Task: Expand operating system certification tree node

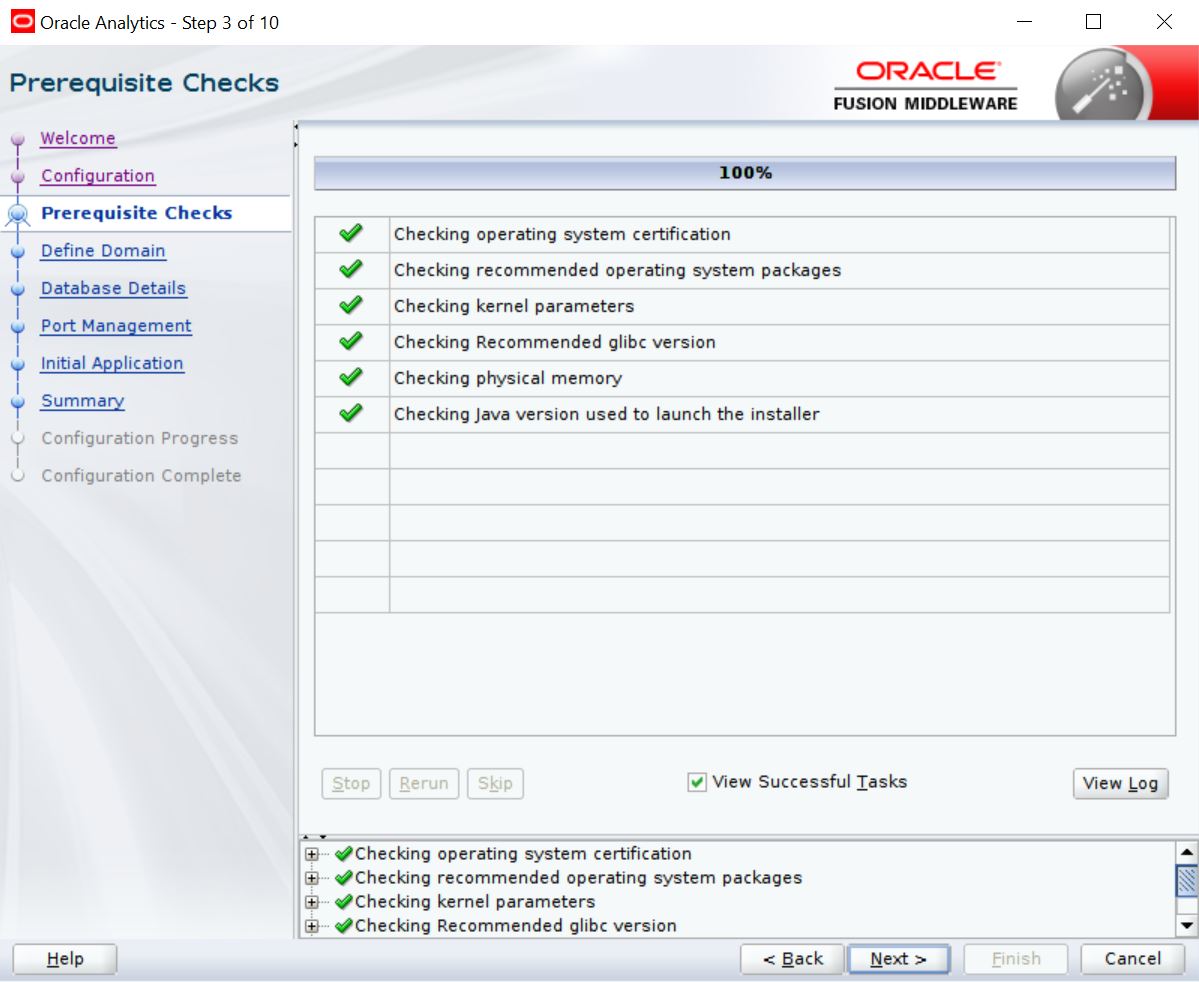Action: [312, 854]
